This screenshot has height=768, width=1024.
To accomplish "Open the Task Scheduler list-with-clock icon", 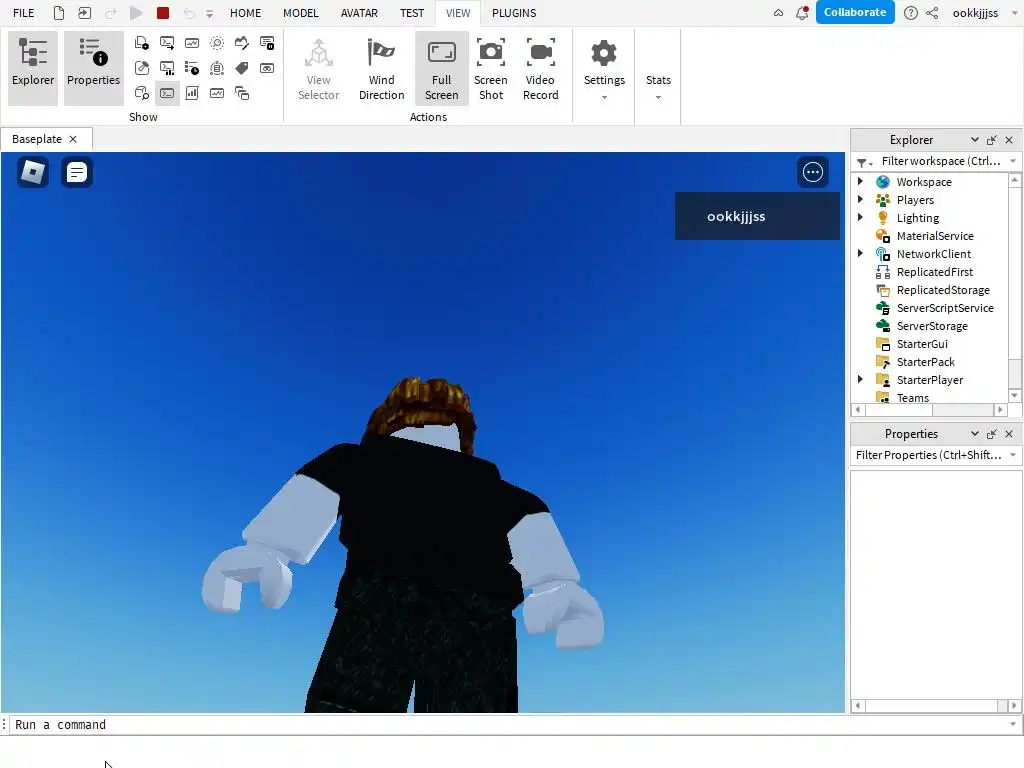I will pos(192,68).
